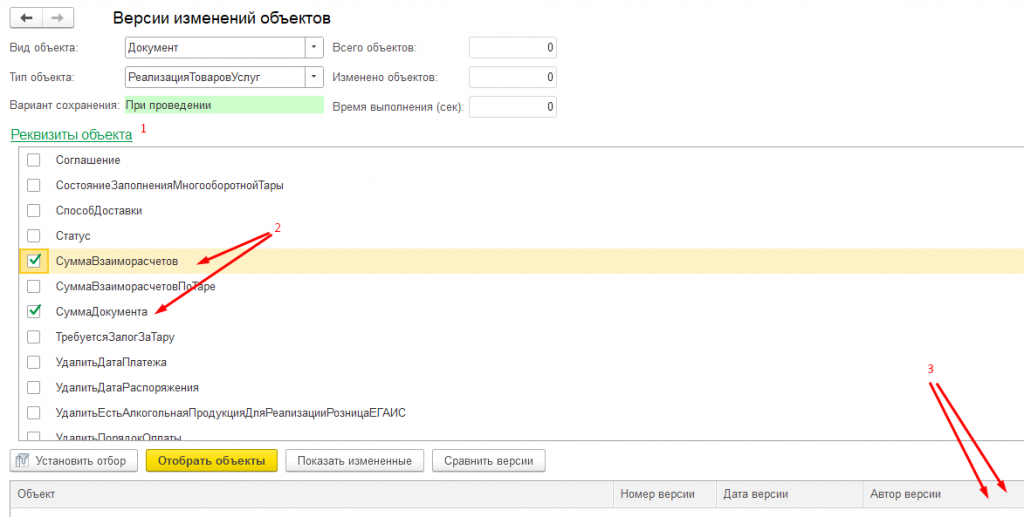1024x517 pixels.
Task: Click Показать измененные button
Action: tap(355, 461)
